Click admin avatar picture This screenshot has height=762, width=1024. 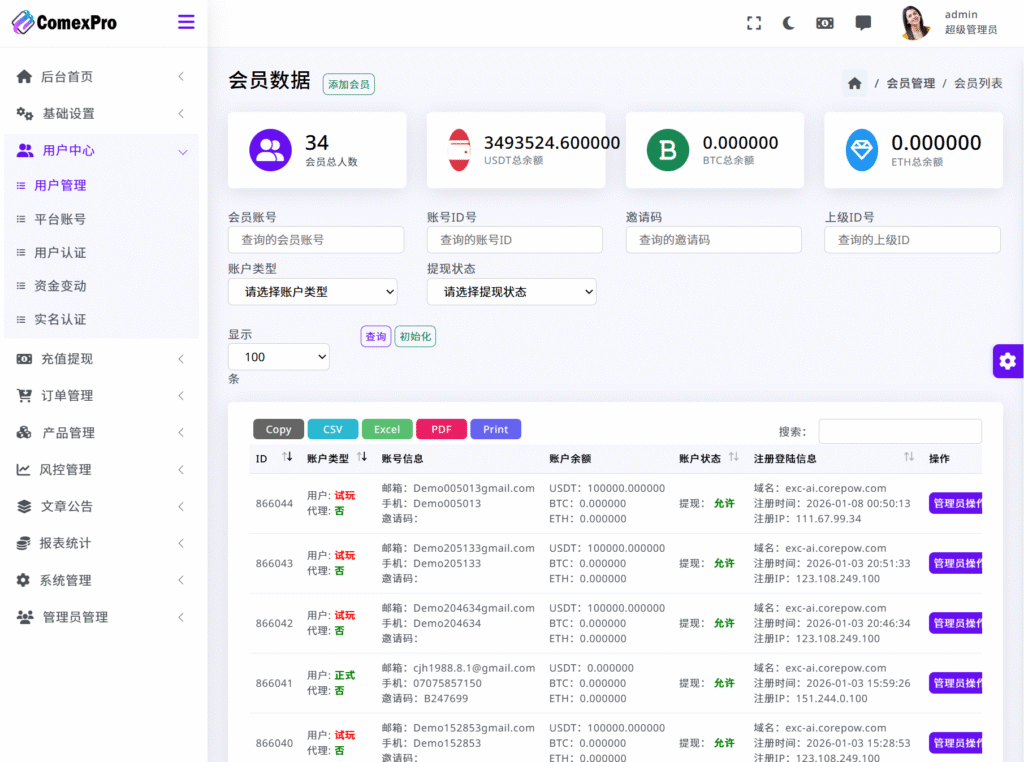pos(914,23)
